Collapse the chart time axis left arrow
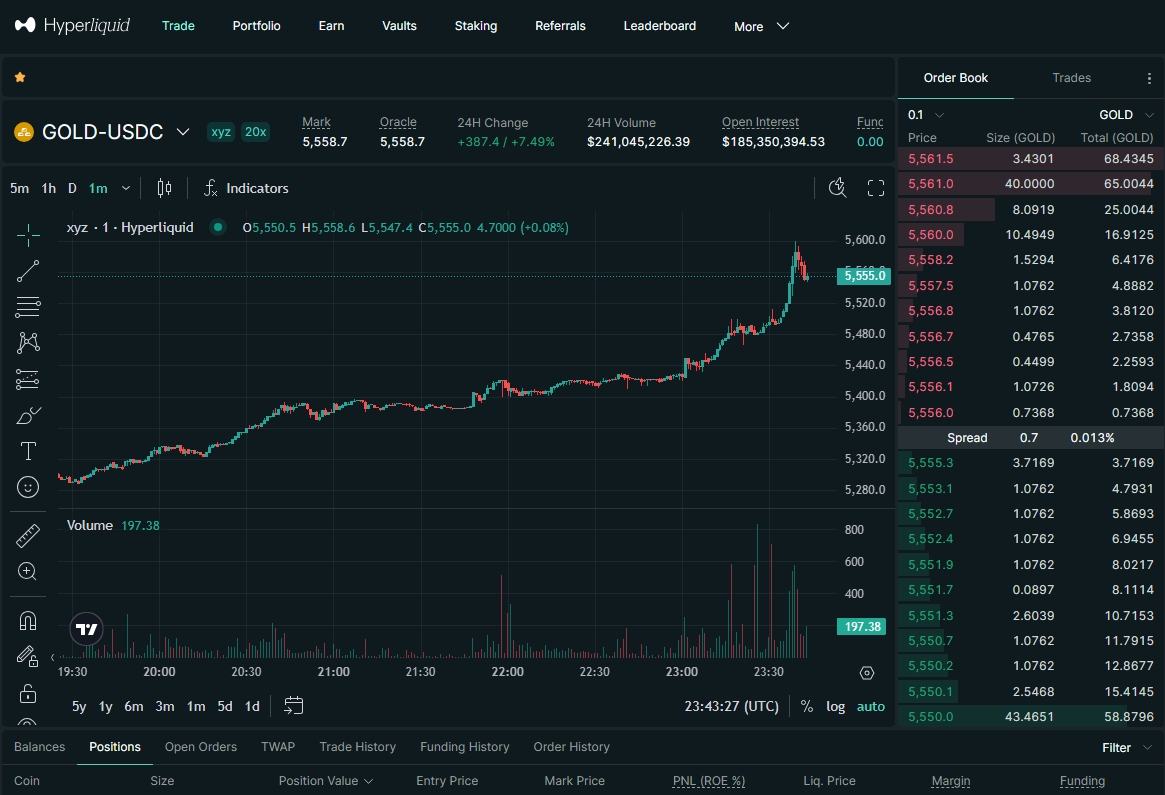 (x=52, y=658)
